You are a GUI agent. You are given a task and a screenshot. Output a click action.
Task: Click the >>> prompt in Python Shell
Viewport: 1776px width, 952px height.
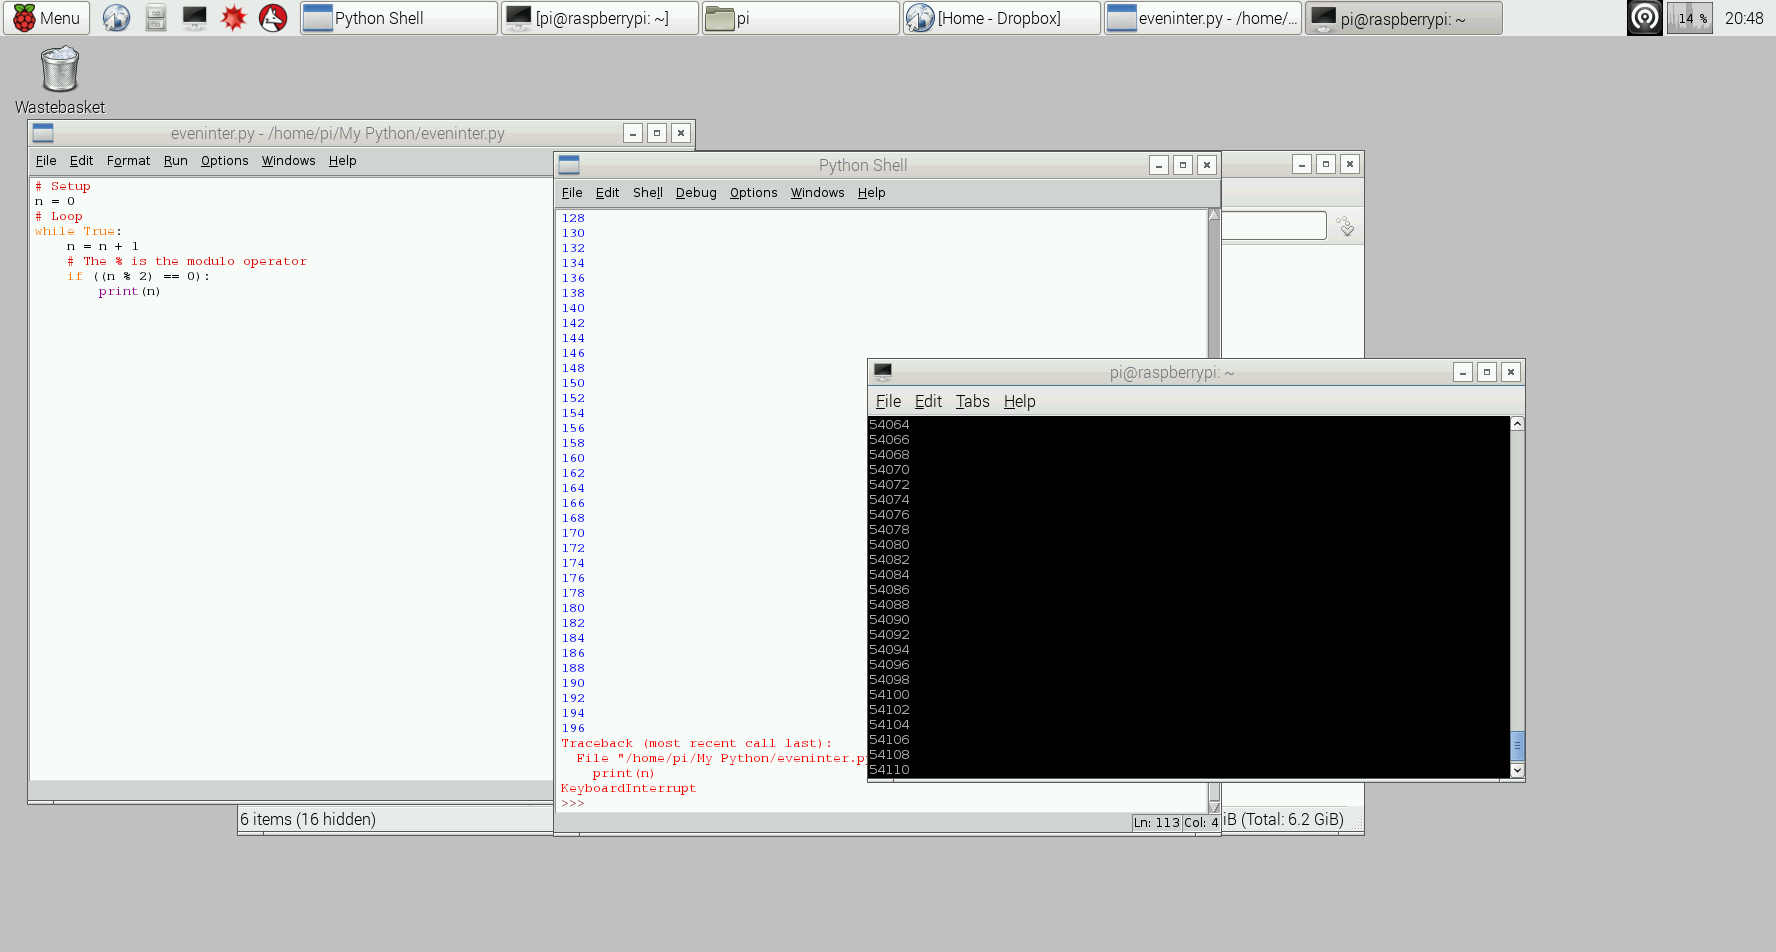click(x=572, y=803)
